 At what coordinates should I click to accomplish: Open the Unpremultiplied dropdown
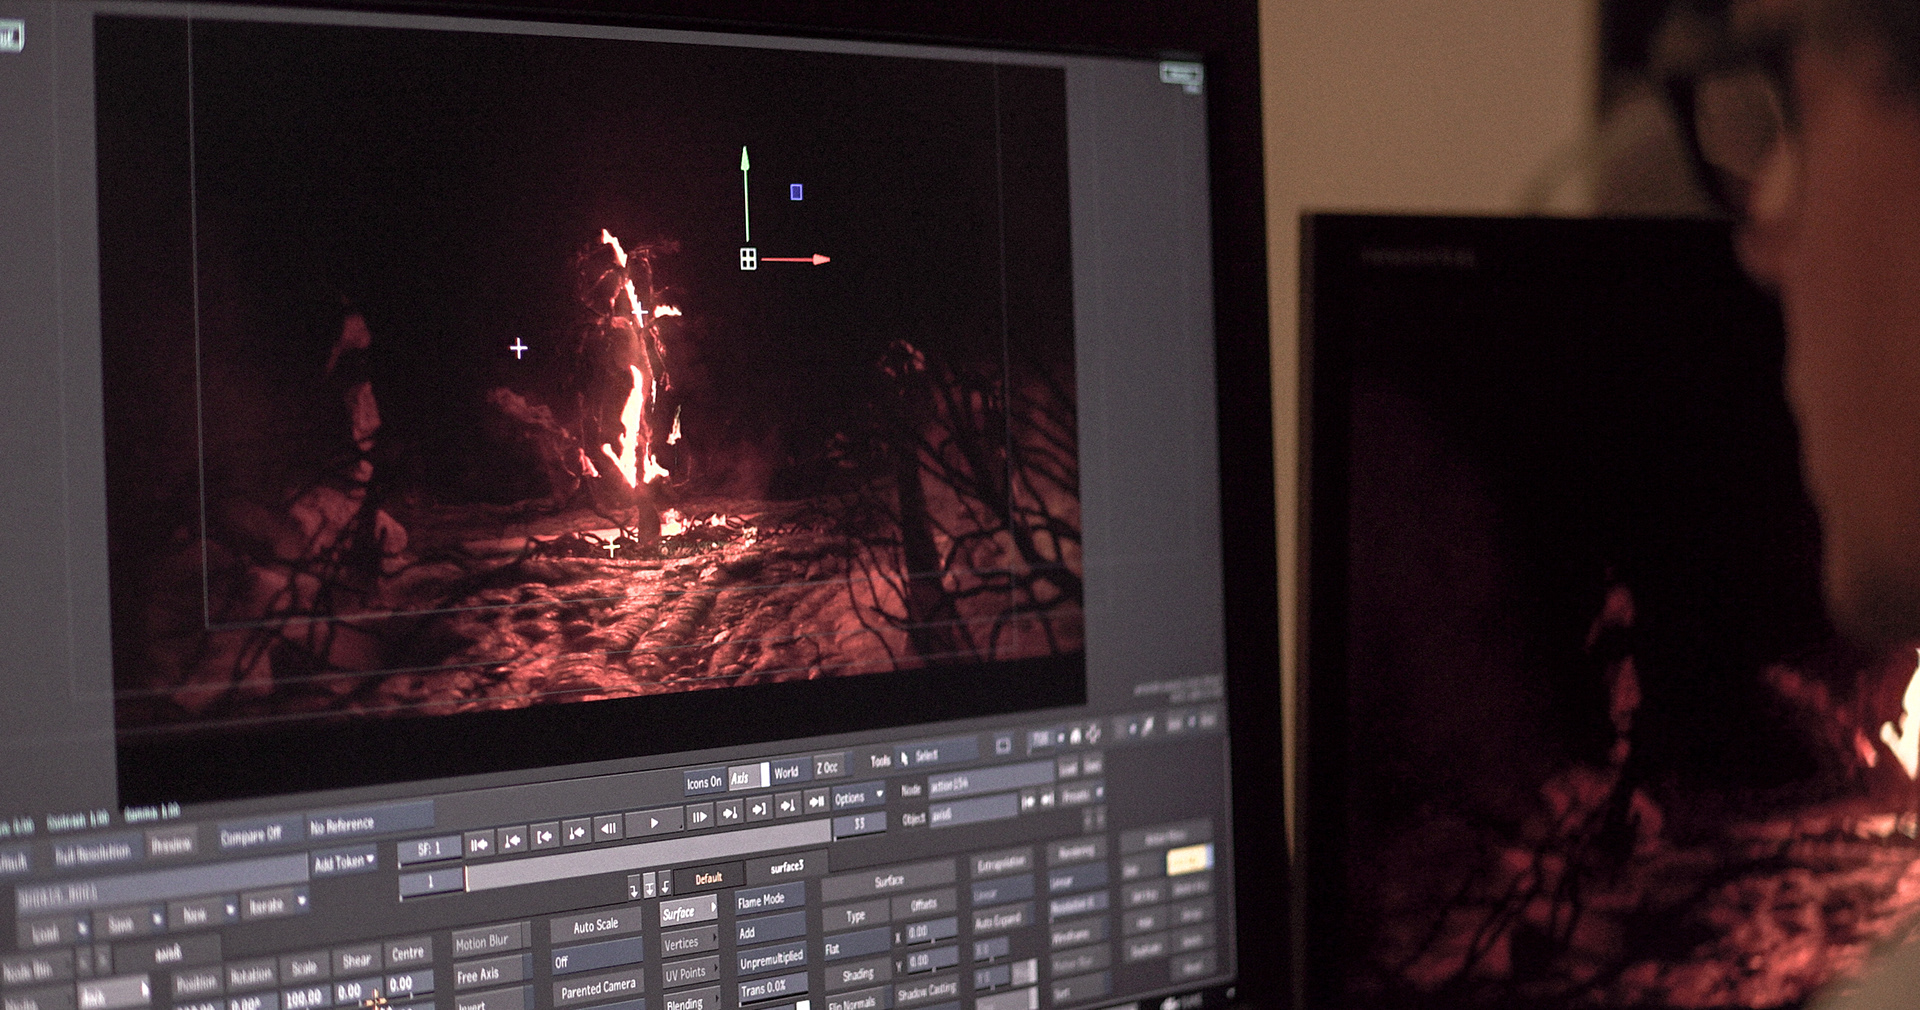pos(771,960)
